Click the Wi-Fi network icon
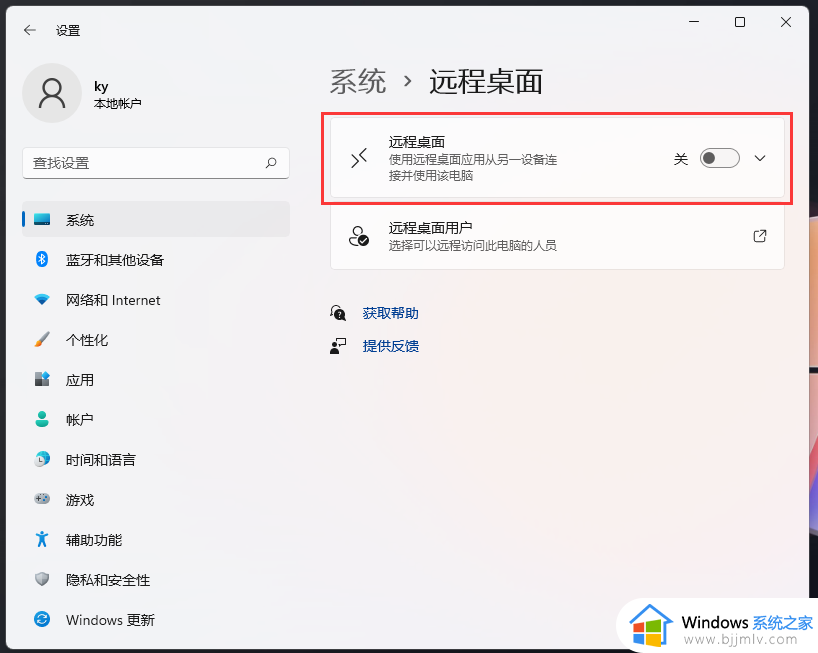This screenshot has width=818, height=653. (42, 299)
